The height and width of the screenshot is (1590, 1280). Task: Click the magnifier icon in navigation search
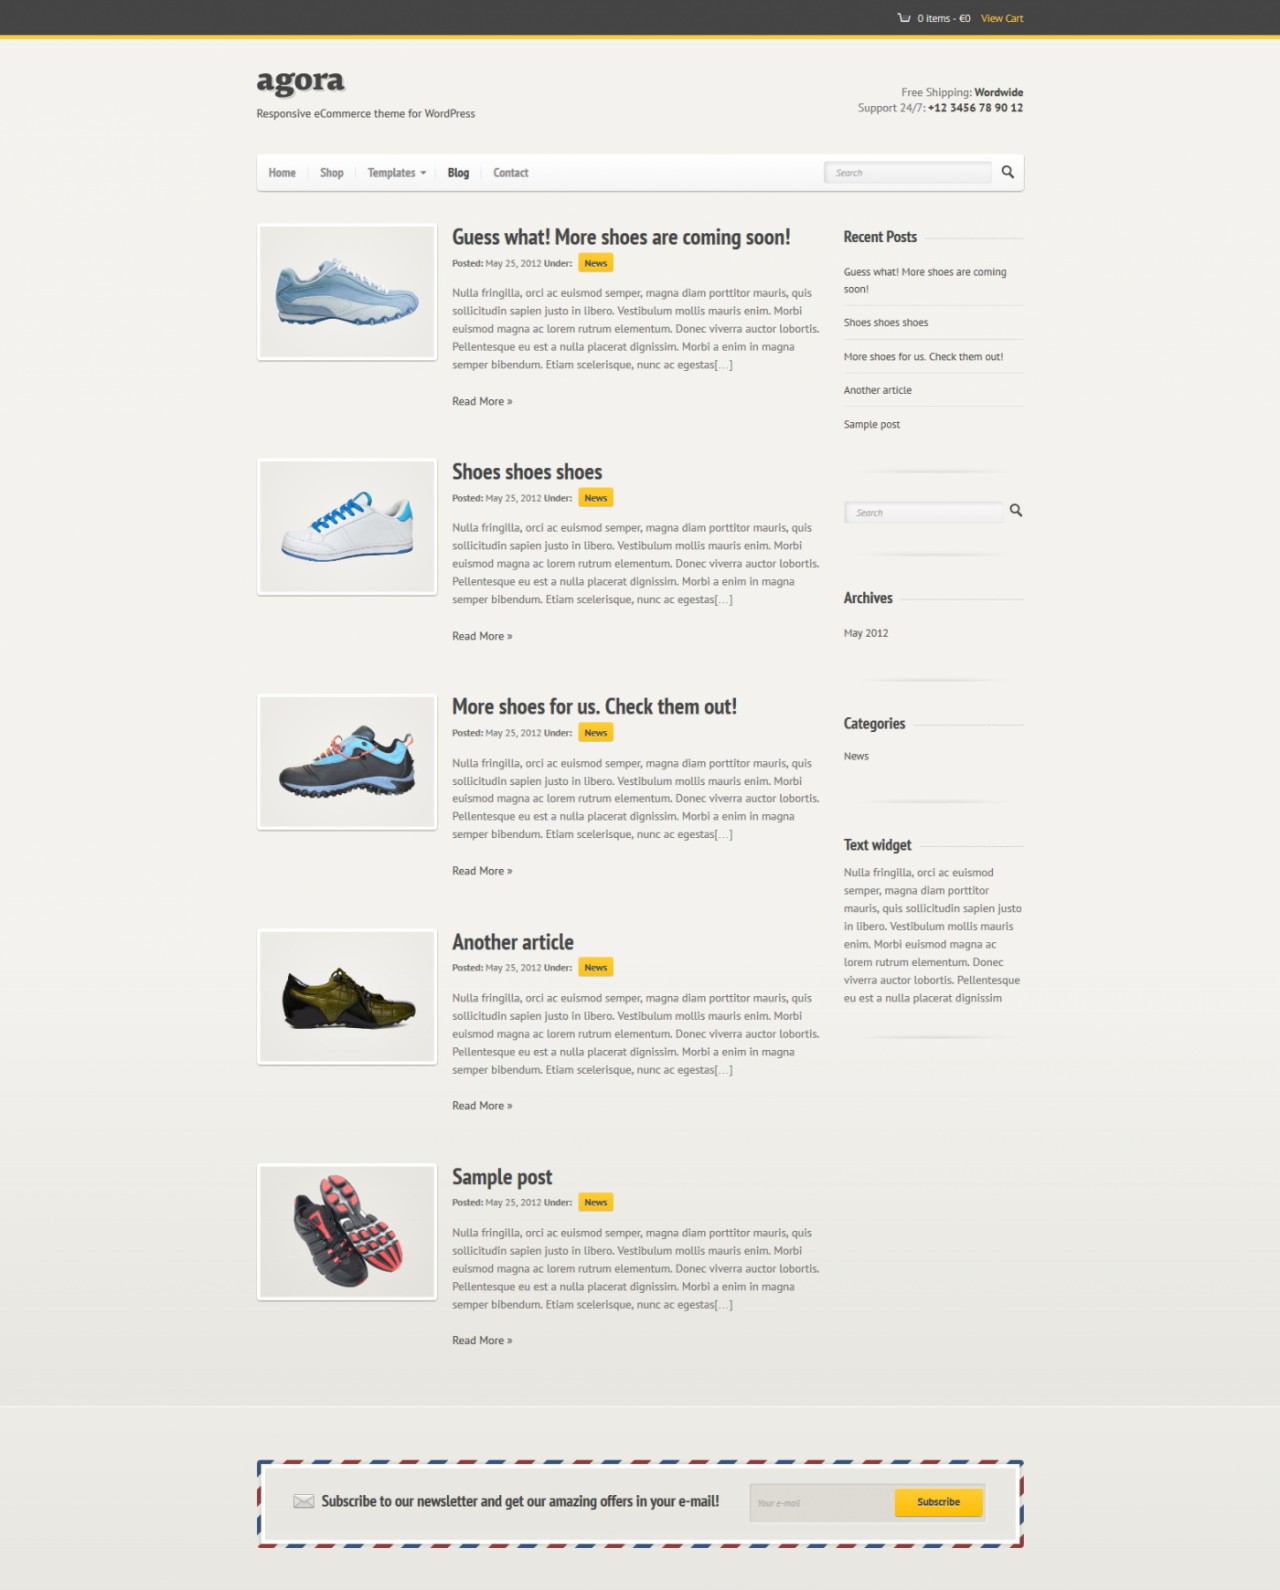tap(1007, 172)
